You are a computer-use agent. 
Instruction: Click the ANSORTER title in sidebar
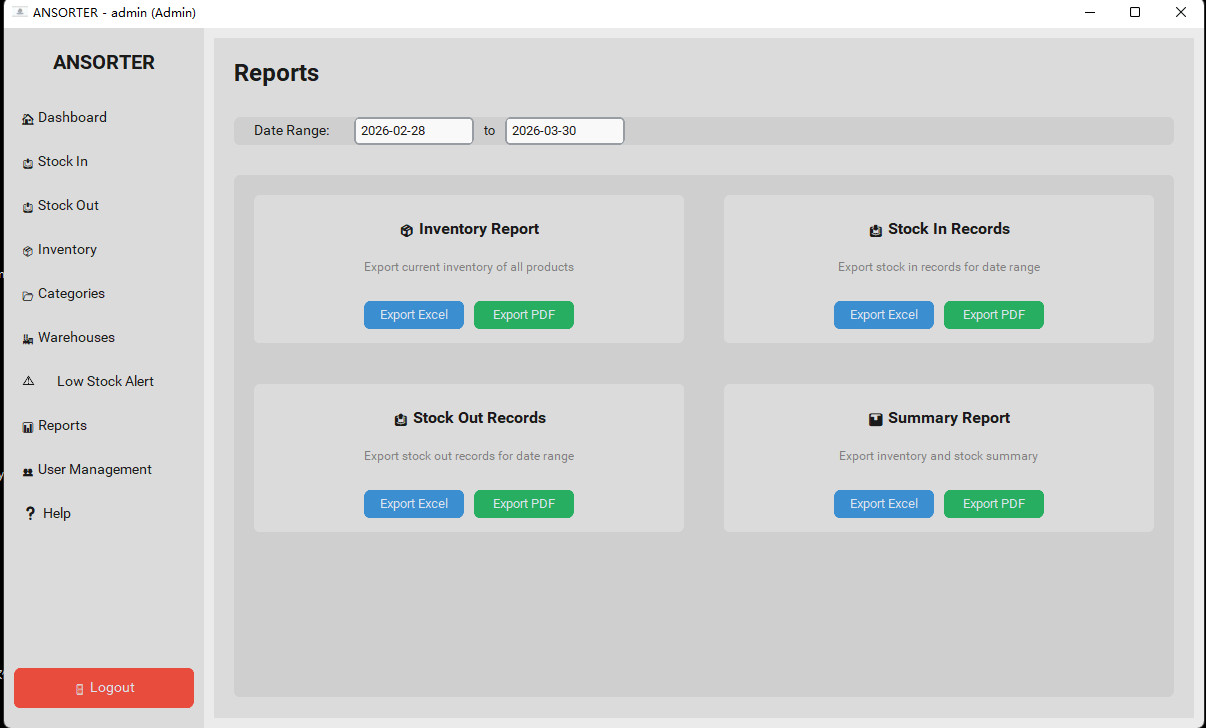point(104,63)
